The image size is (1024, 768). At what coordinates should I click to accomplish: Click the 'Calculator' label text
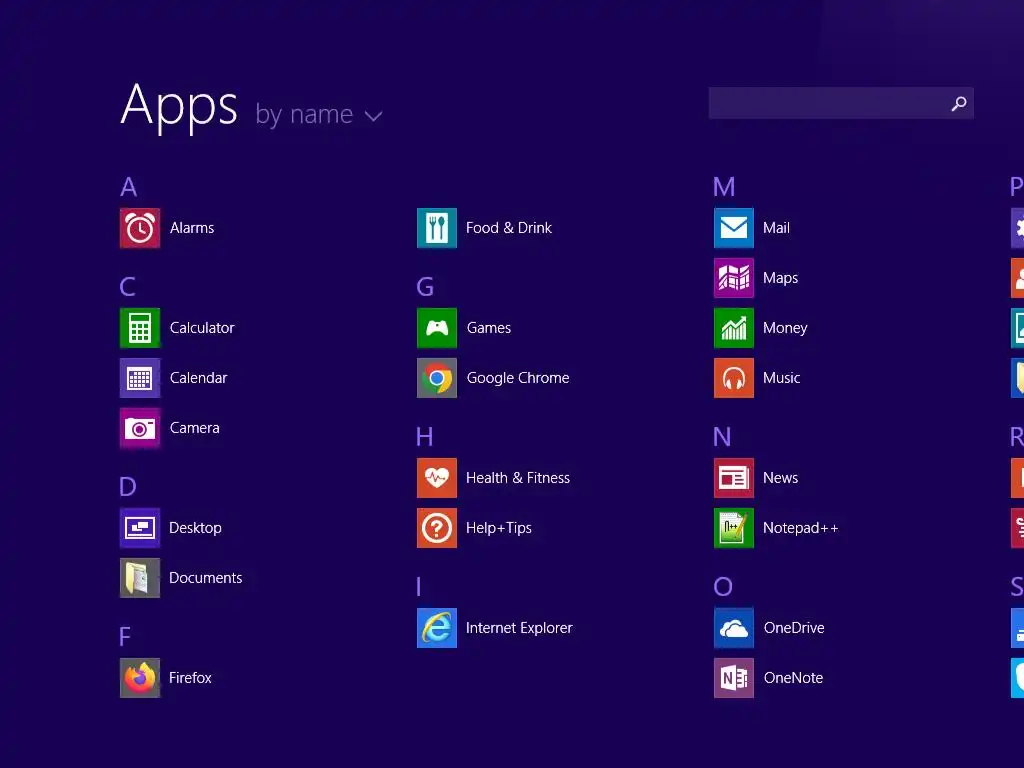click(202, 328)
